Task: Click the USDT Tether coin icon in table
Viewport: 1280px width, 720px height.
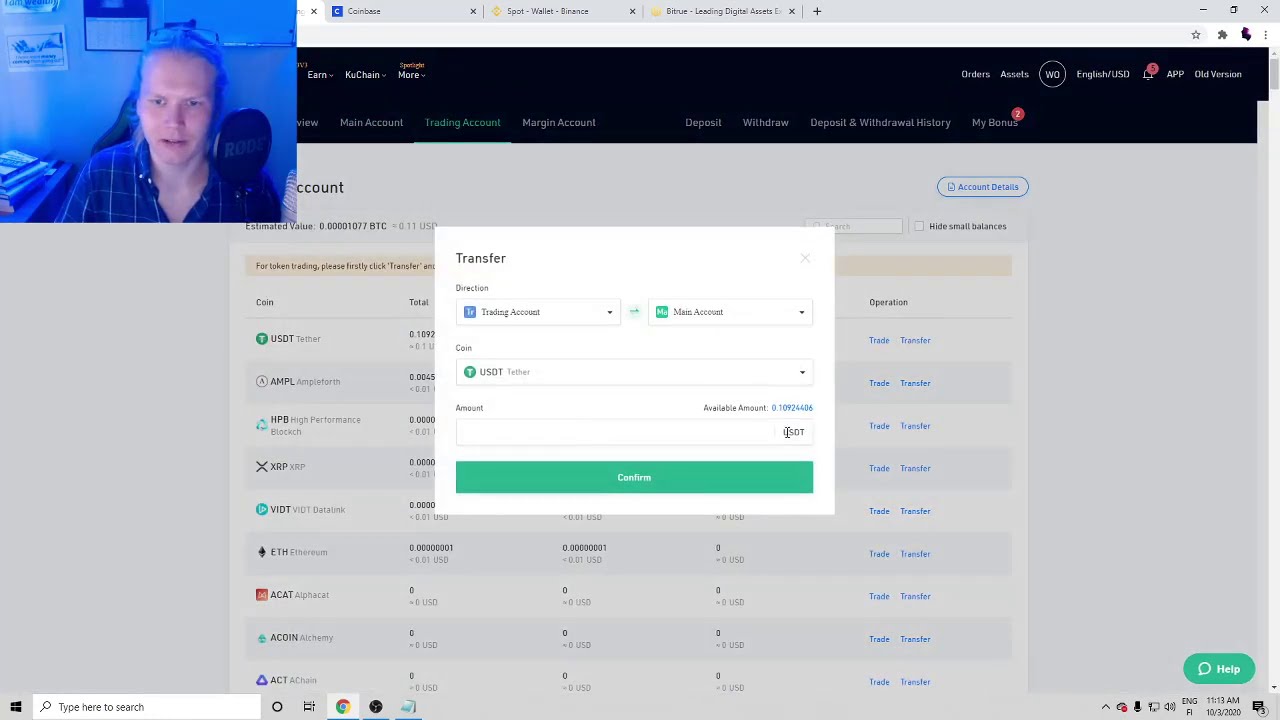Action: (x=262, y=339)
